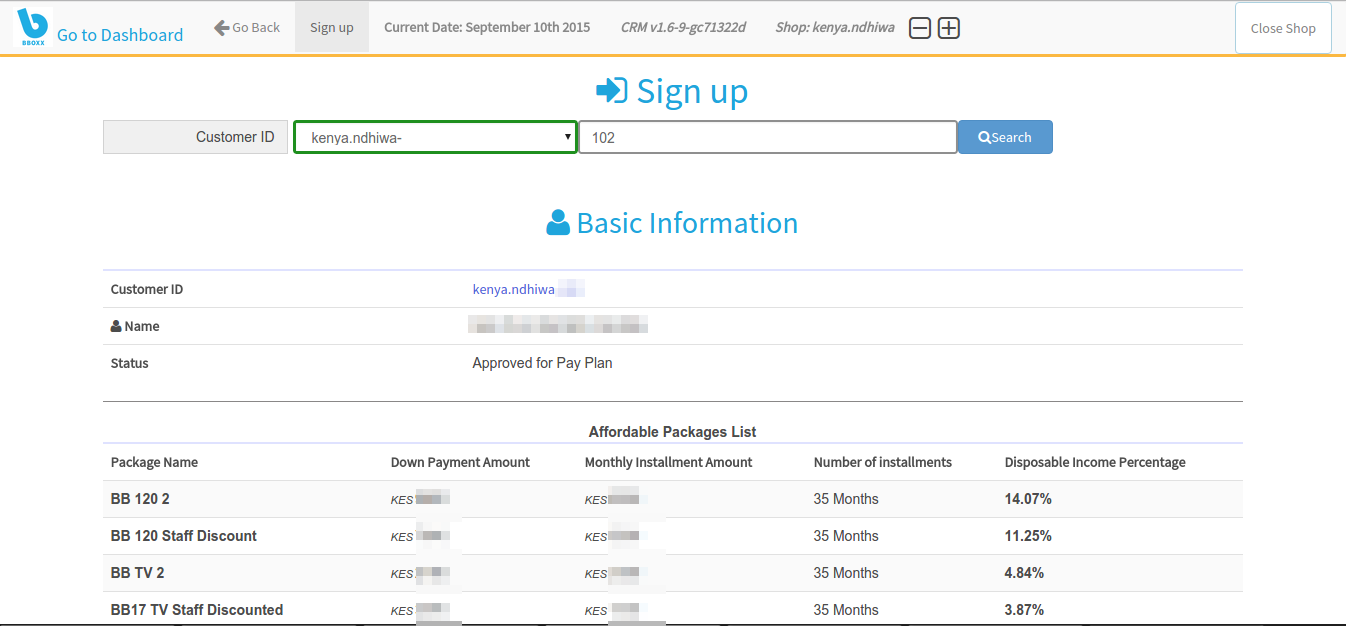
Task: Go Back using the arrow button
Action: (x=246, y=27)
